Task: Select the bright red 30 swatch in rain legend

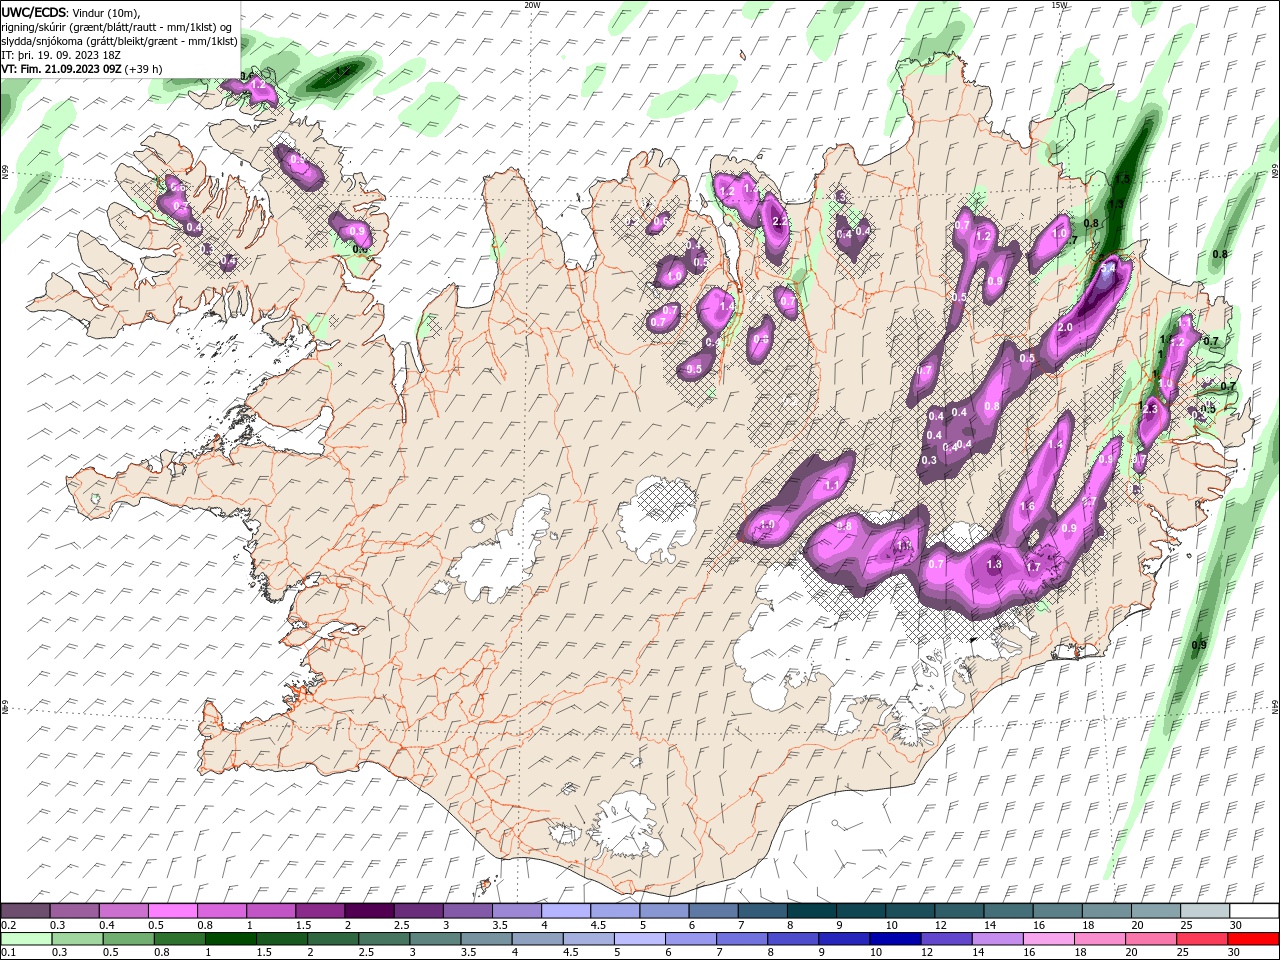Action: [1252, 939]
